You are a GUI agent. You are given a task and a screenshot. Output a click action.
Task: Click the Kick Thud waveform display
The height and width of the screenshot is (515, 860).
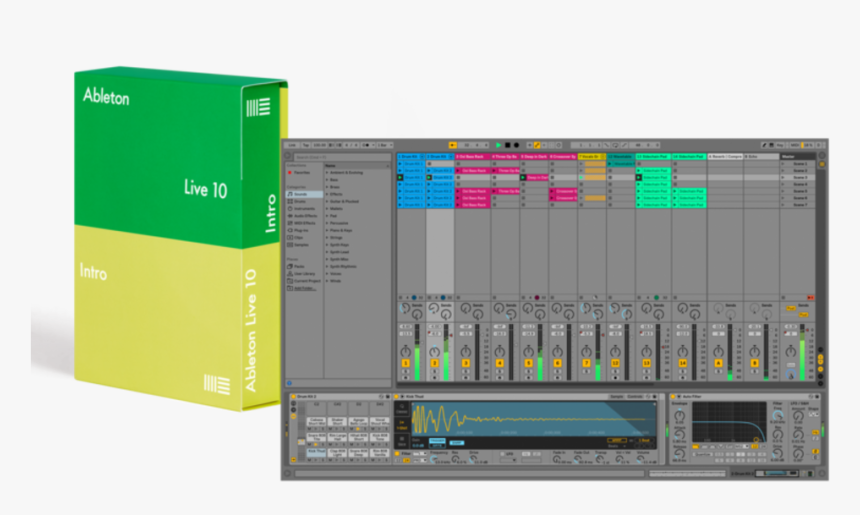[533, 420]
